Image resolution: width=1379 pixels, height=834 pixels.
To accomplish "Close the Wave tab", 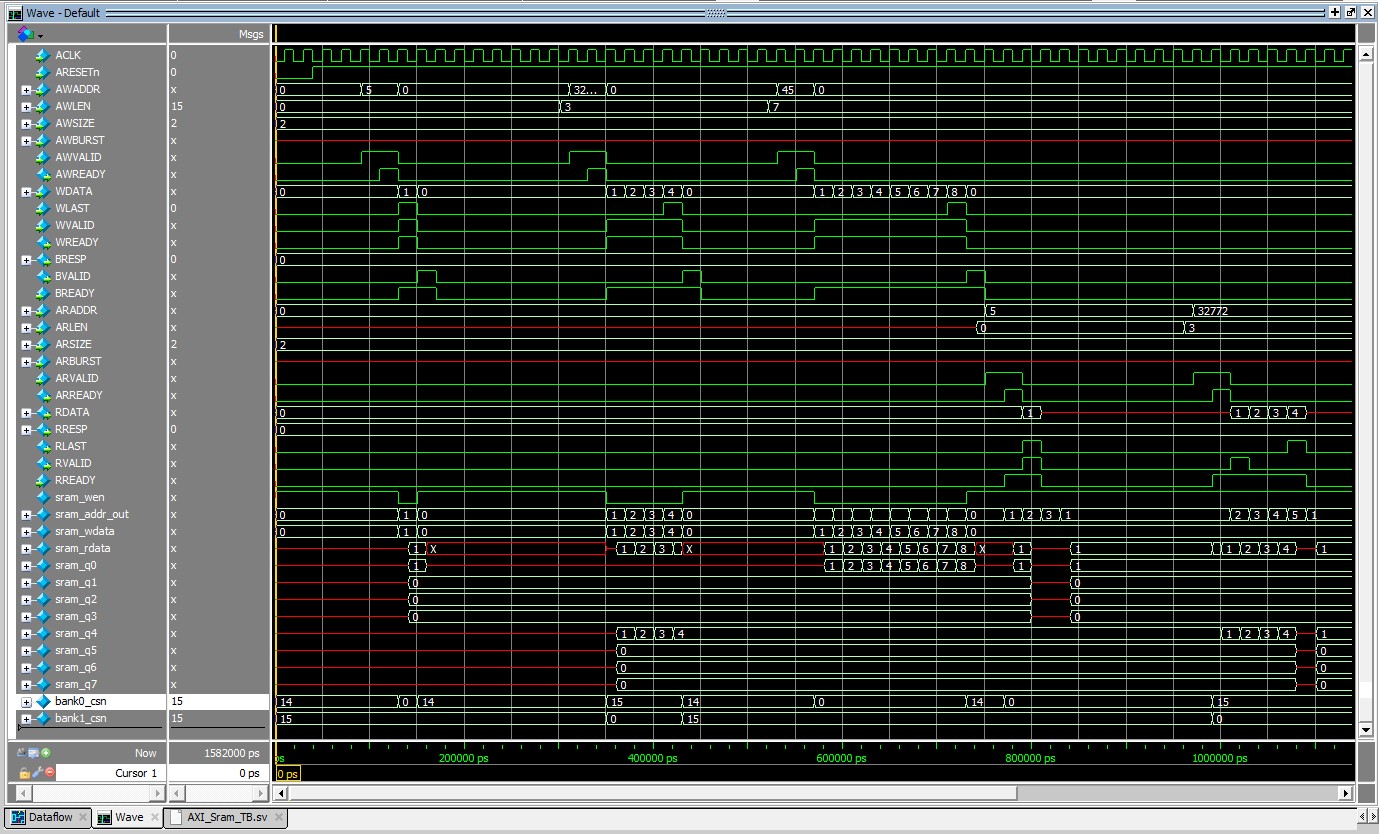I will click(x=153, y=817).
